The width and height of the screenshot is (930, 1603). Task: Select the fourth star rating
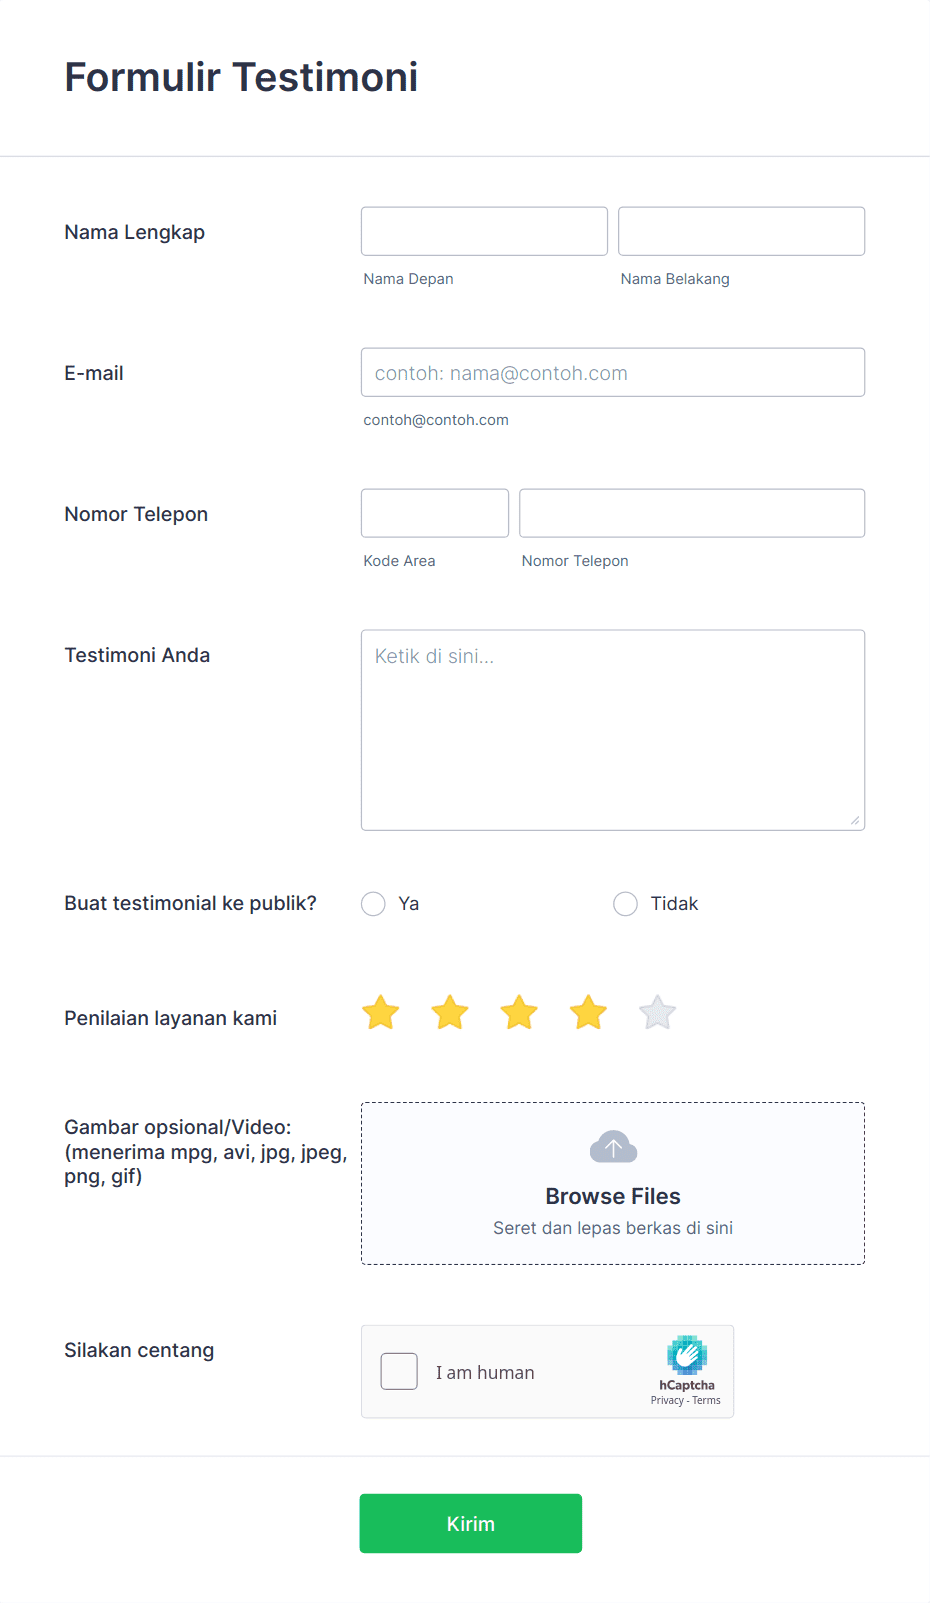(587, 1012)
